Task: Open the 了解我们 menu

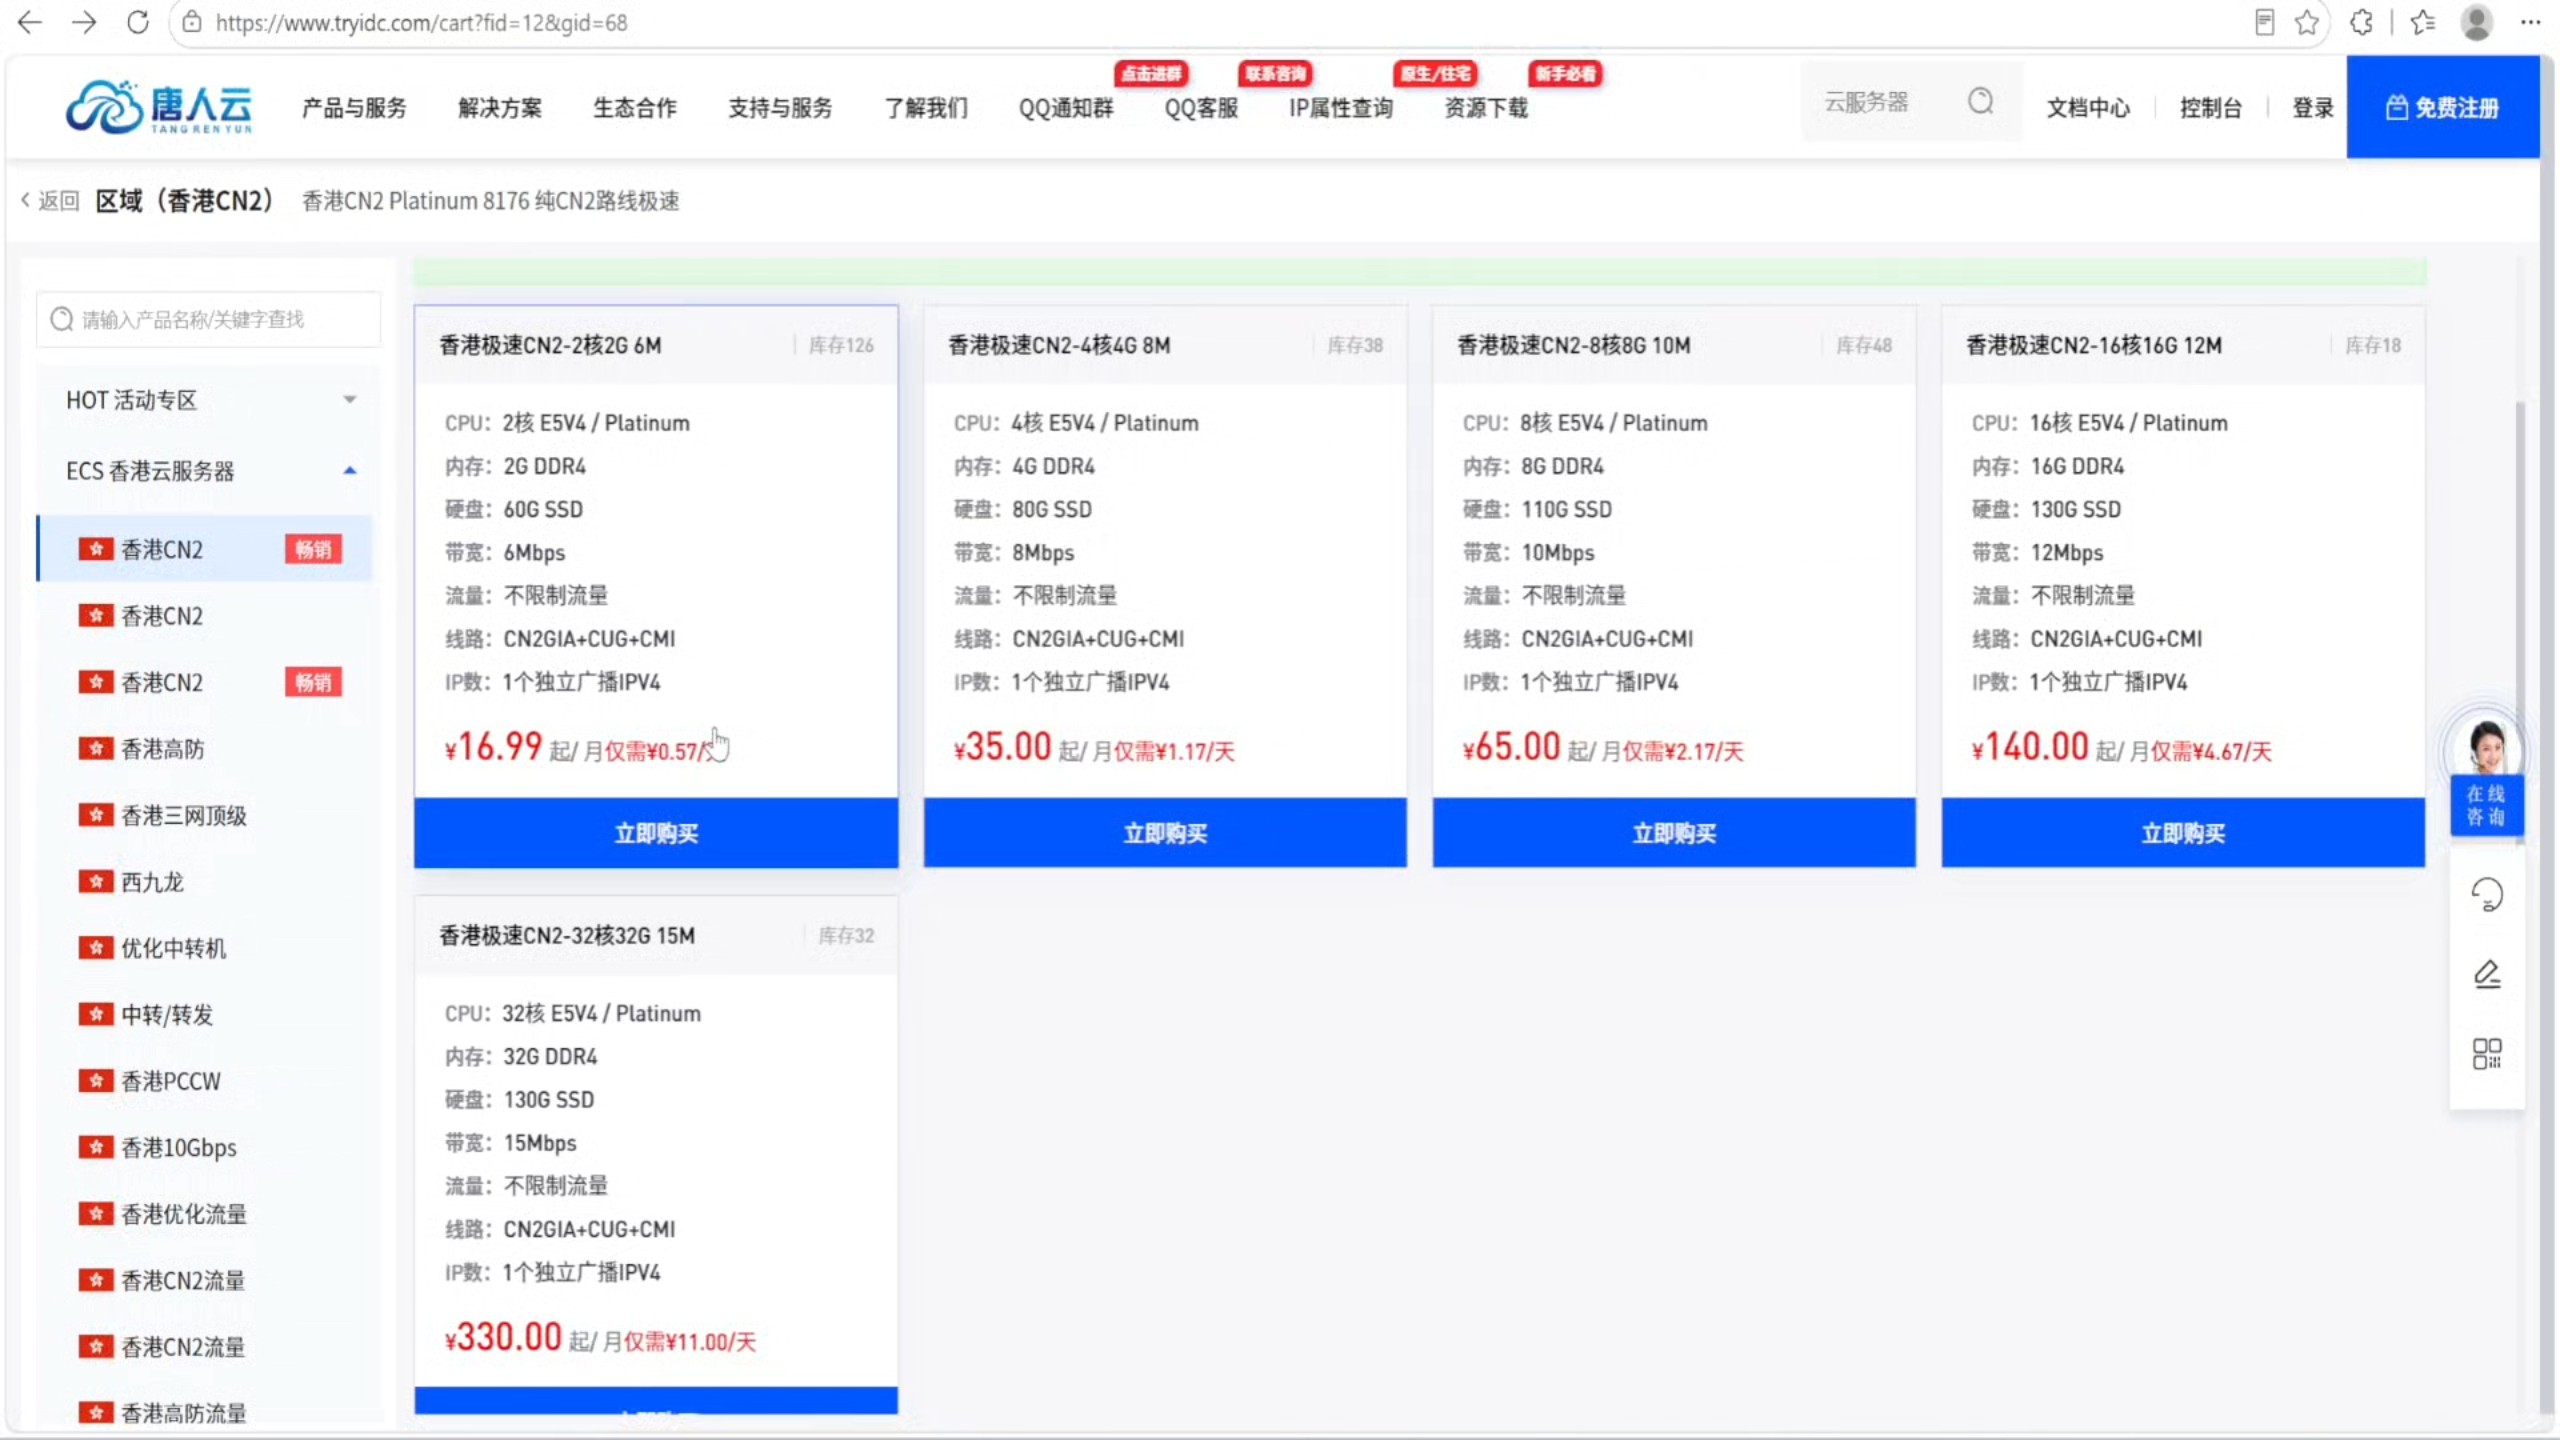Action: [926, 107]
